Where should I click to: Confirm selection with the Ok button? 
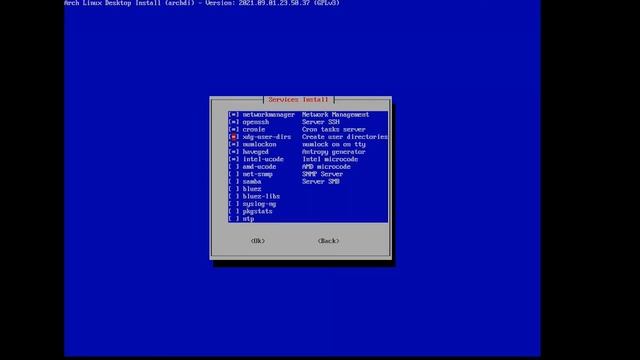click(x=258, y=241)
